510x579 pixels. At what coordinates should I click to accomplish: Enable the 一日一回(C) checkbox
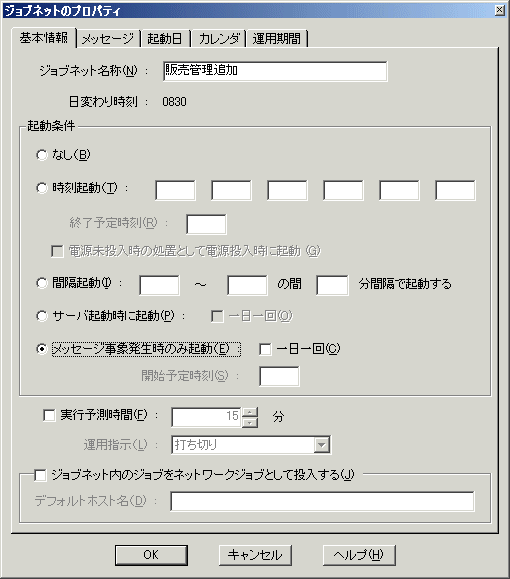(265, 349)
